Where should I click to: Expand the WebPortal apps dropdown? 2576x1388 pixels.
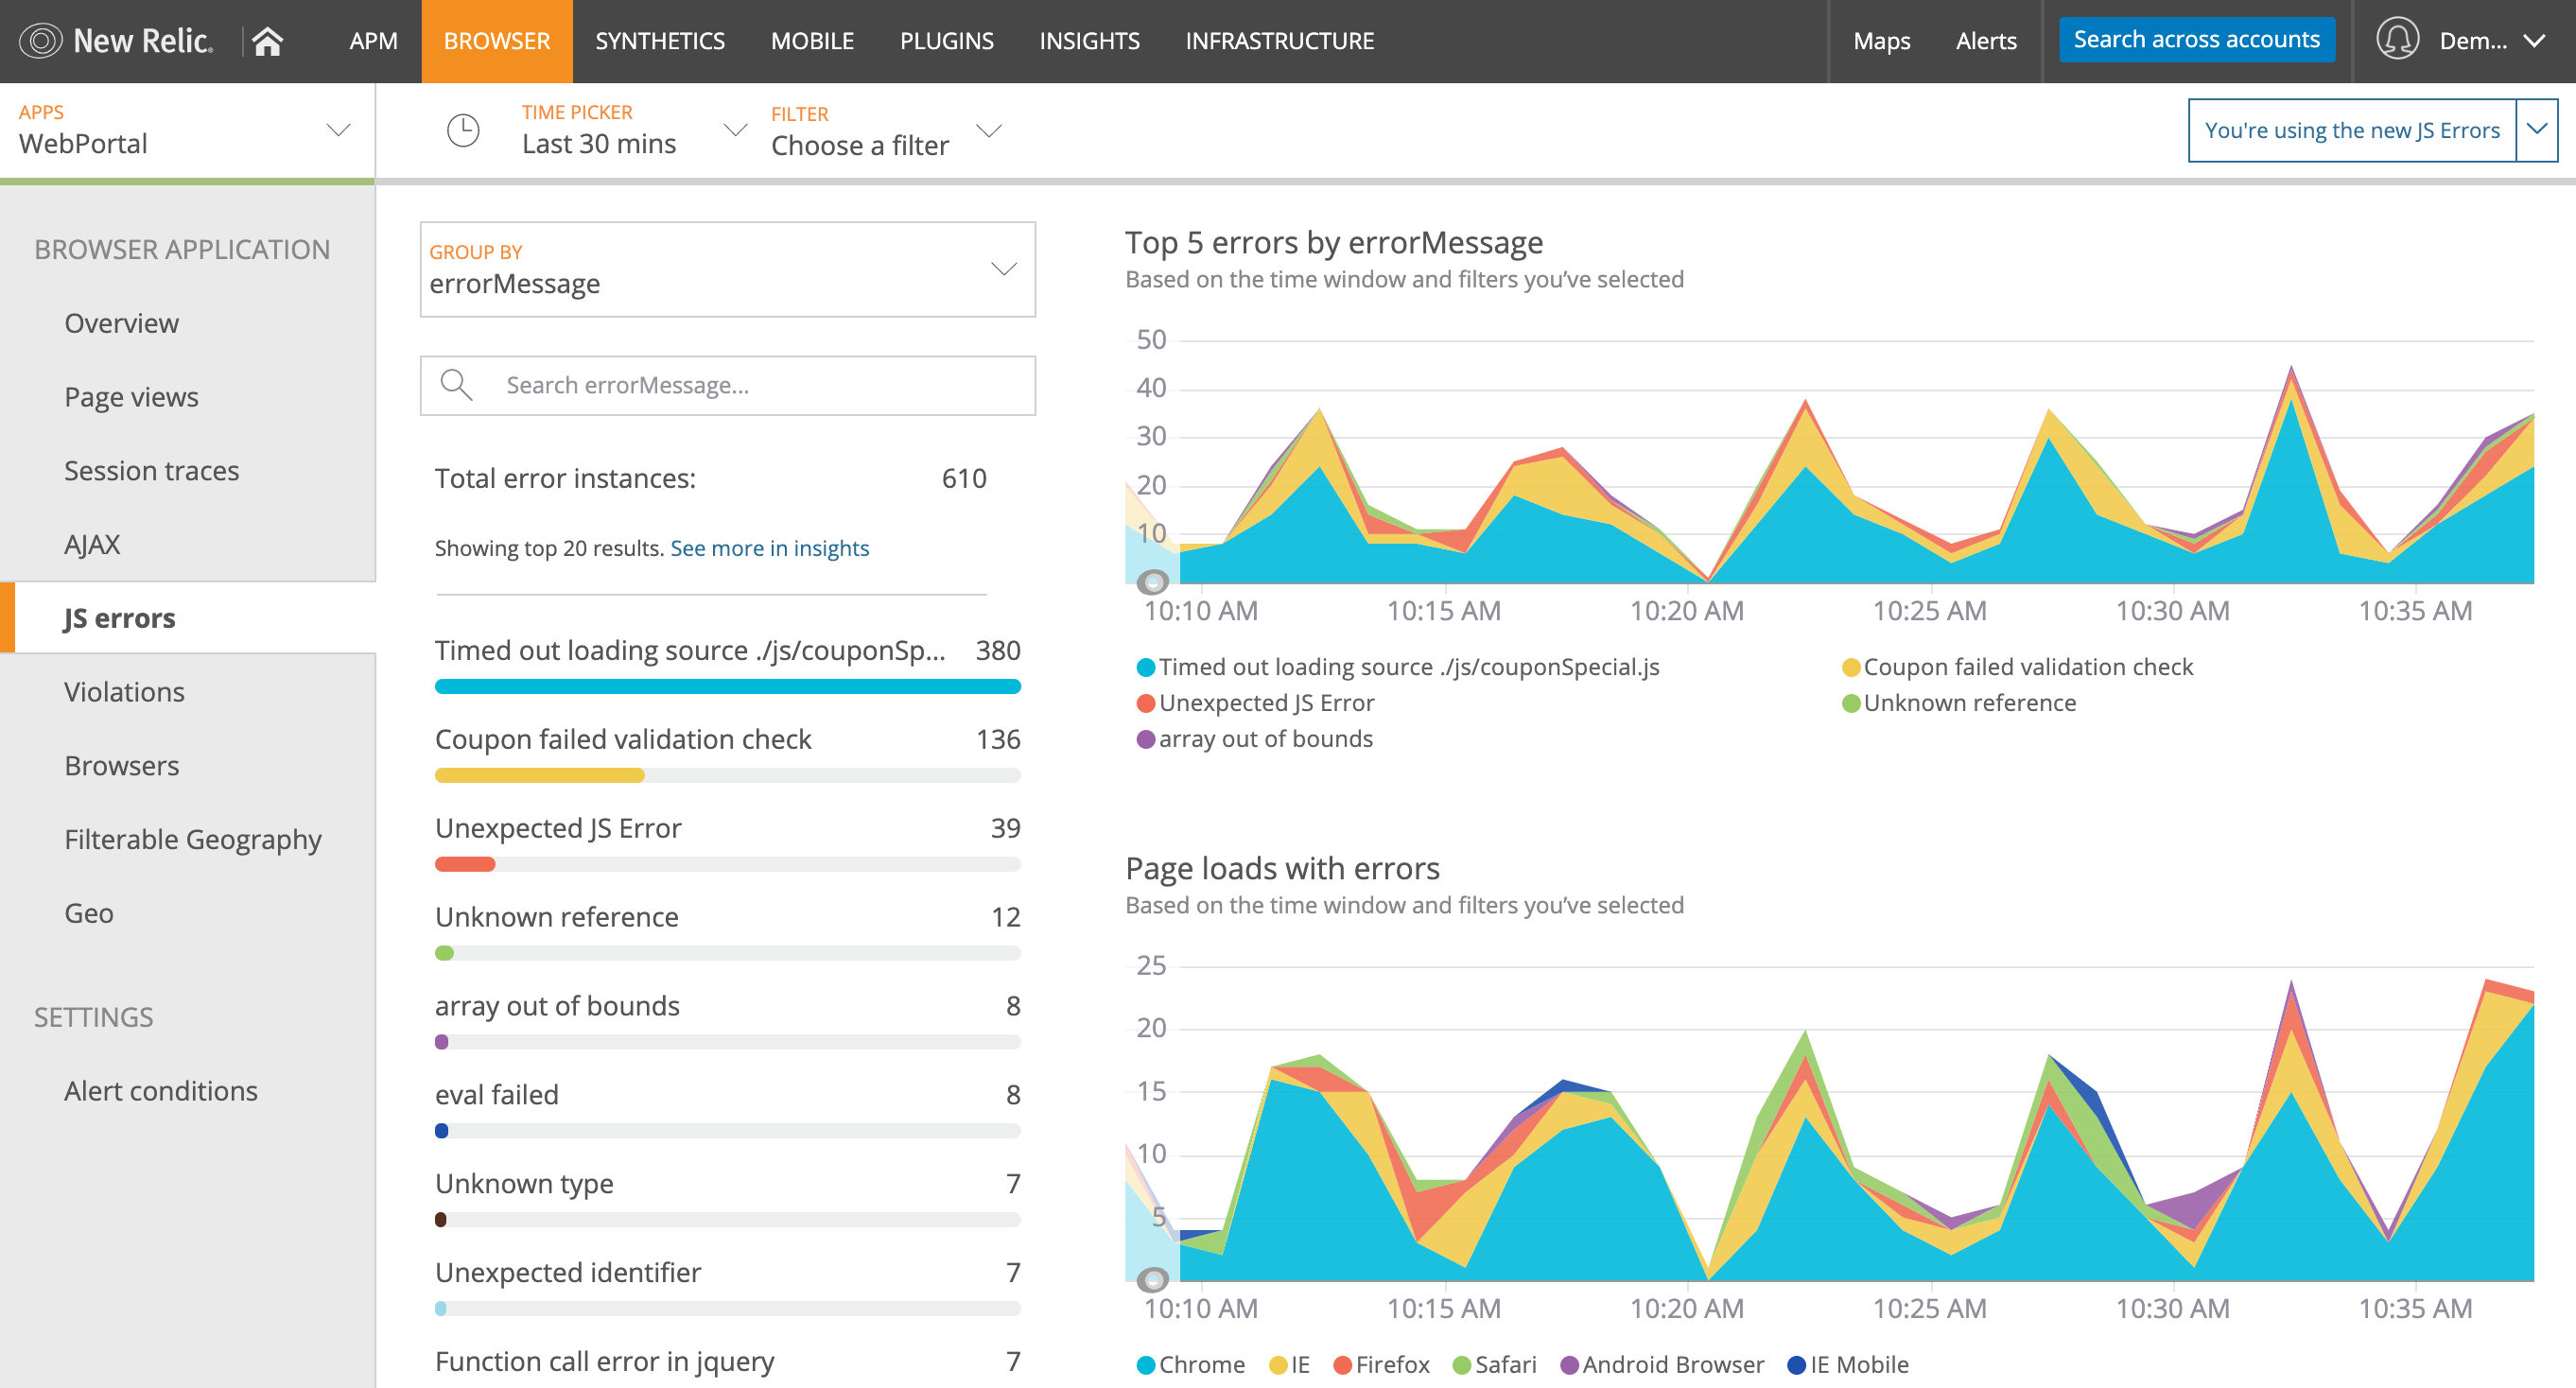click(x=187, y=131)
